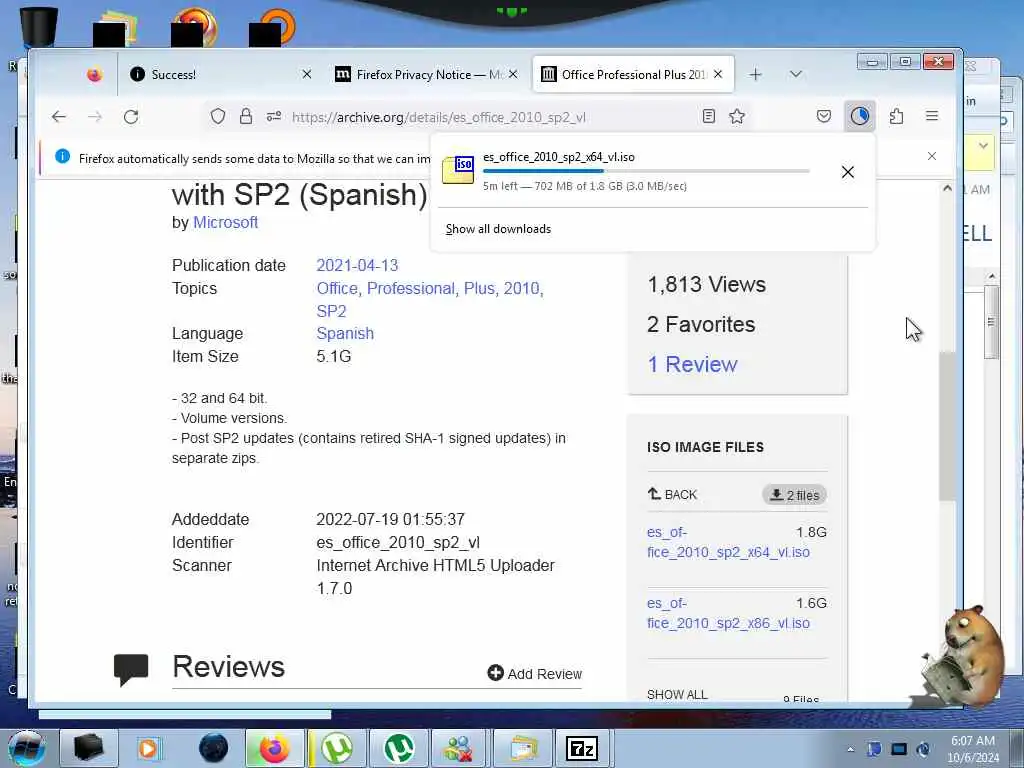
Task: Click SHOW ALL files link
Action: tap(677, 694)
